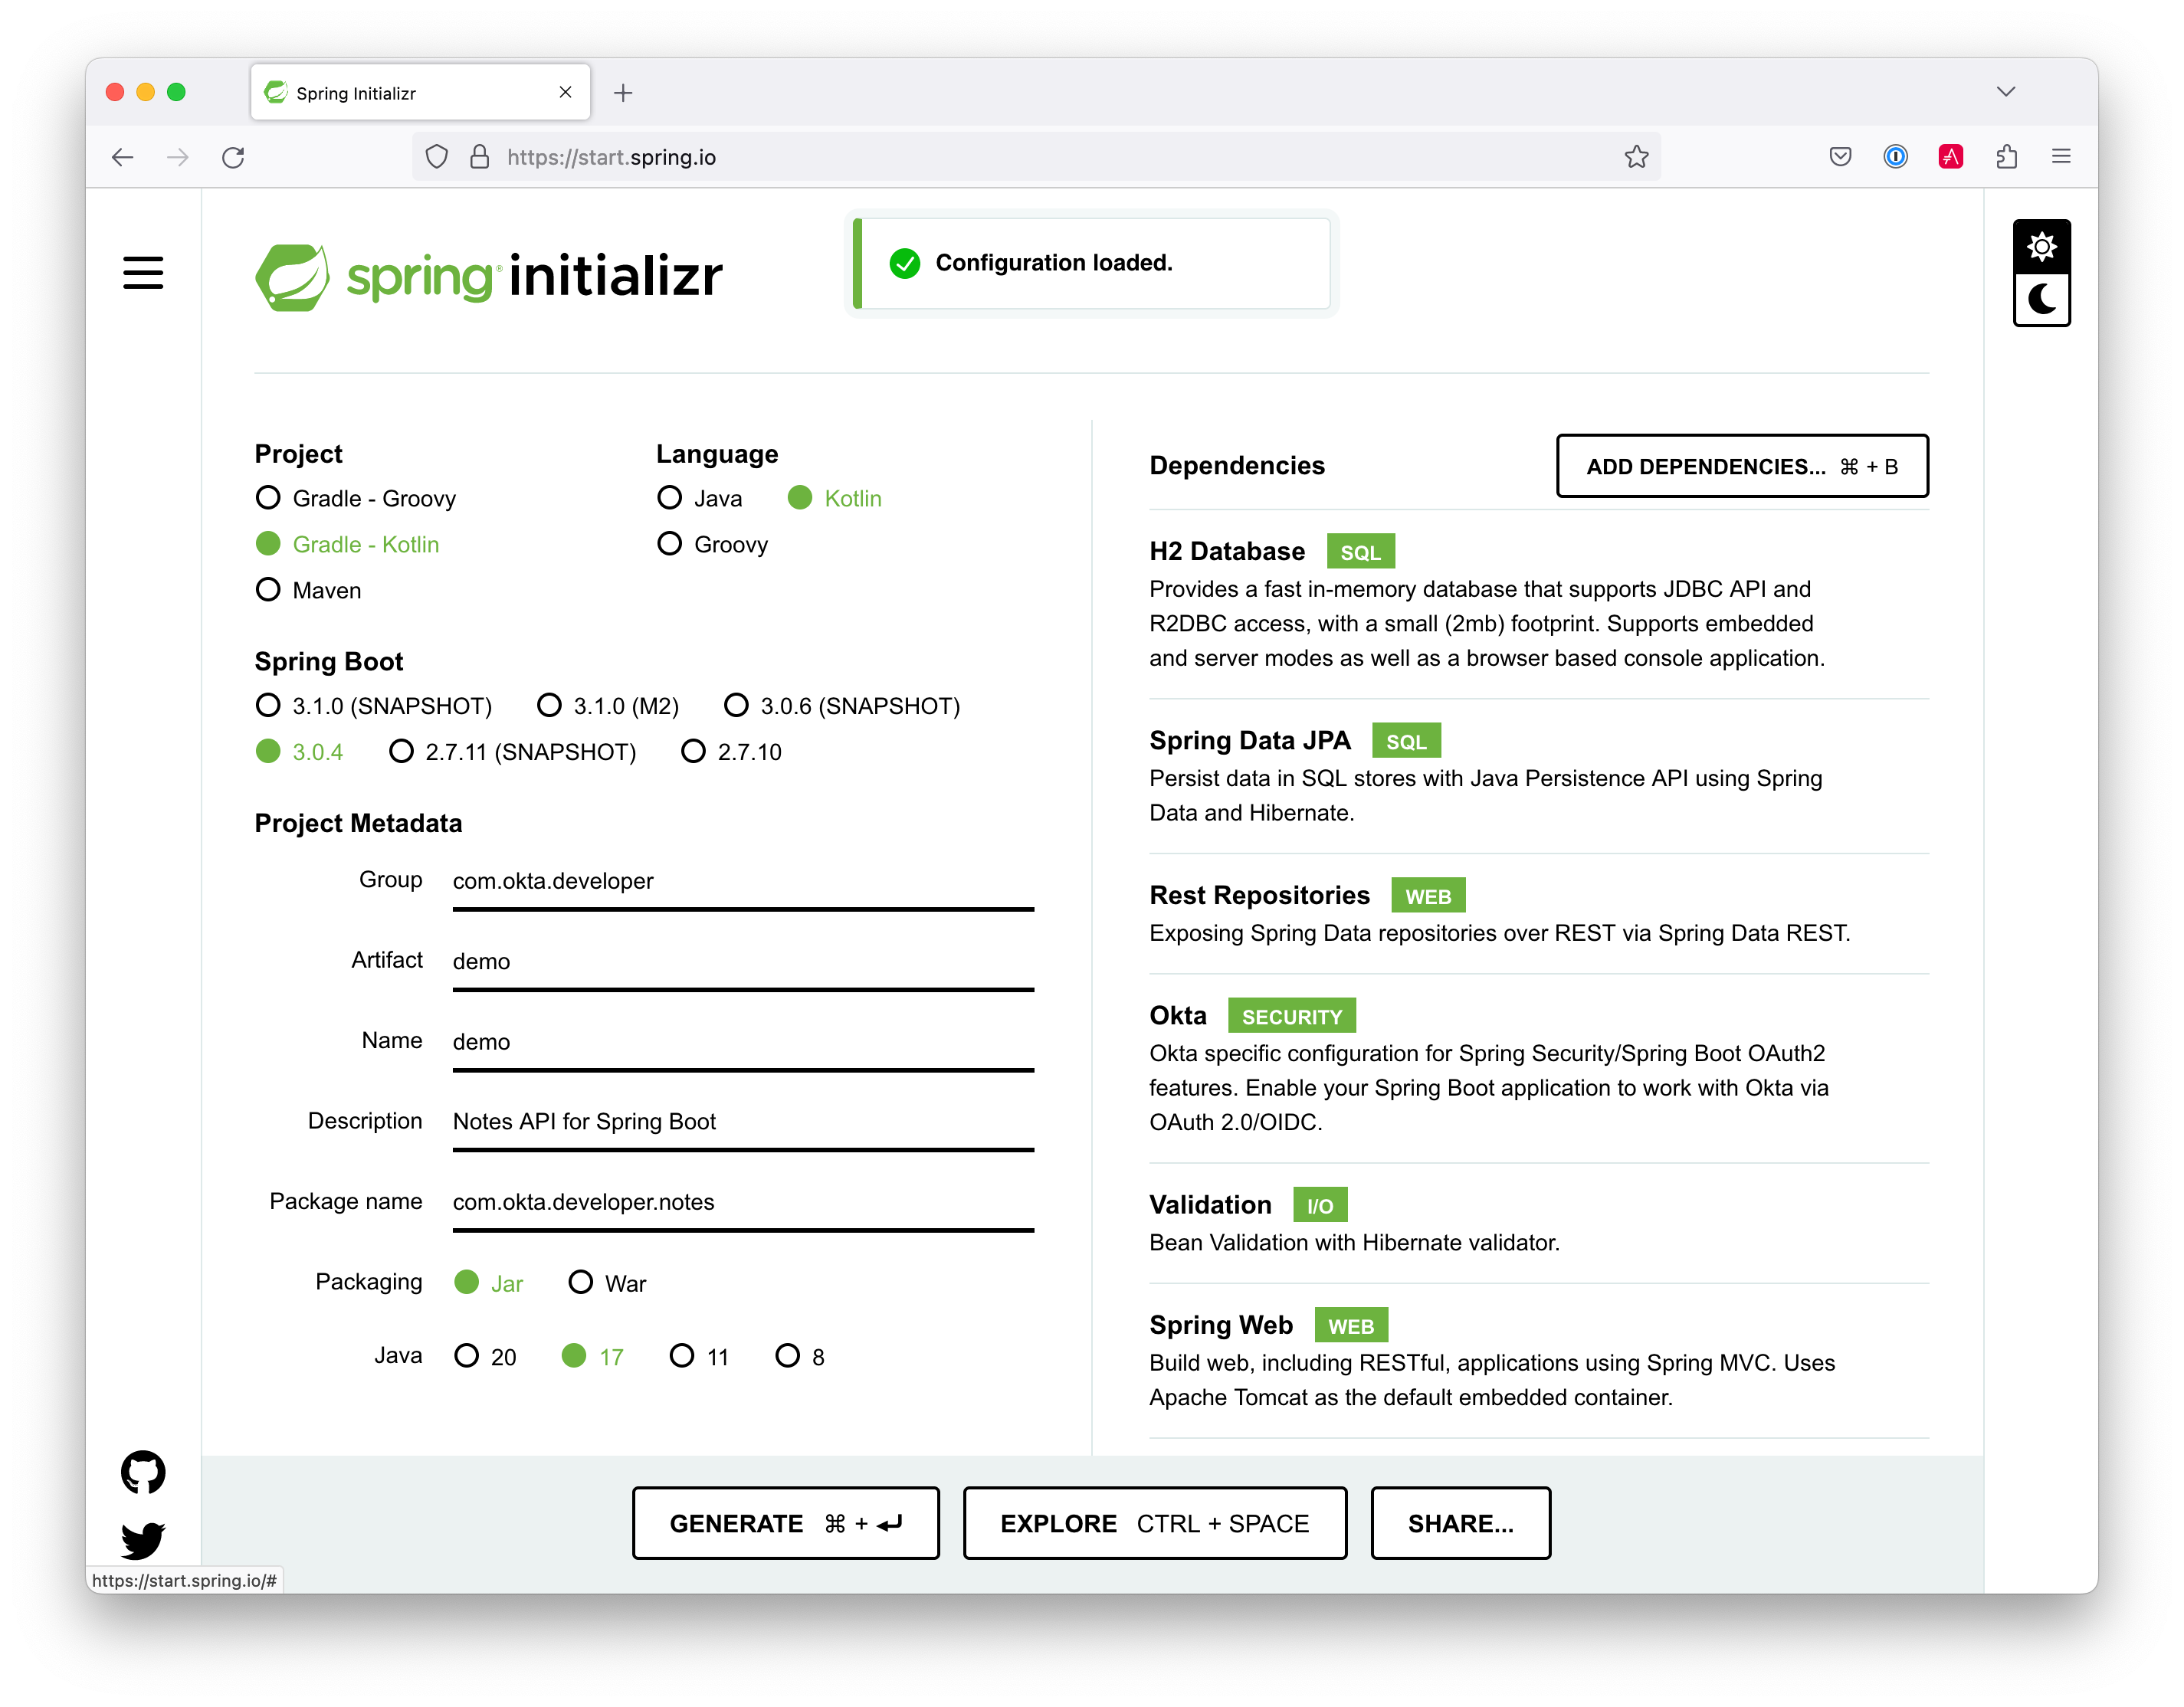The width and height of the screenshot is (2184, 1707).
Task: Click the Add Dependencies button
Action: 1742,466
